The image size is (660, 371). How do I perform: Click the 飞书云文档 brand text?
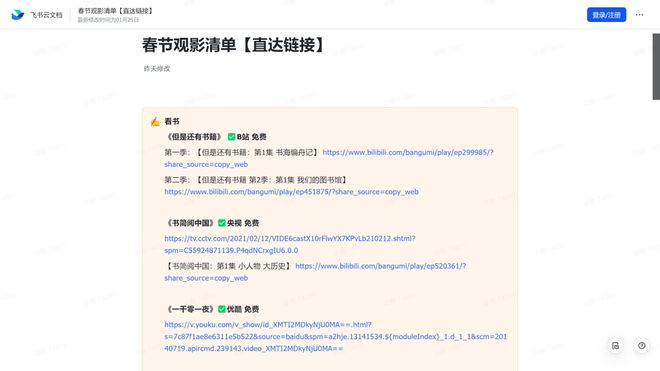tap(46, 15)
